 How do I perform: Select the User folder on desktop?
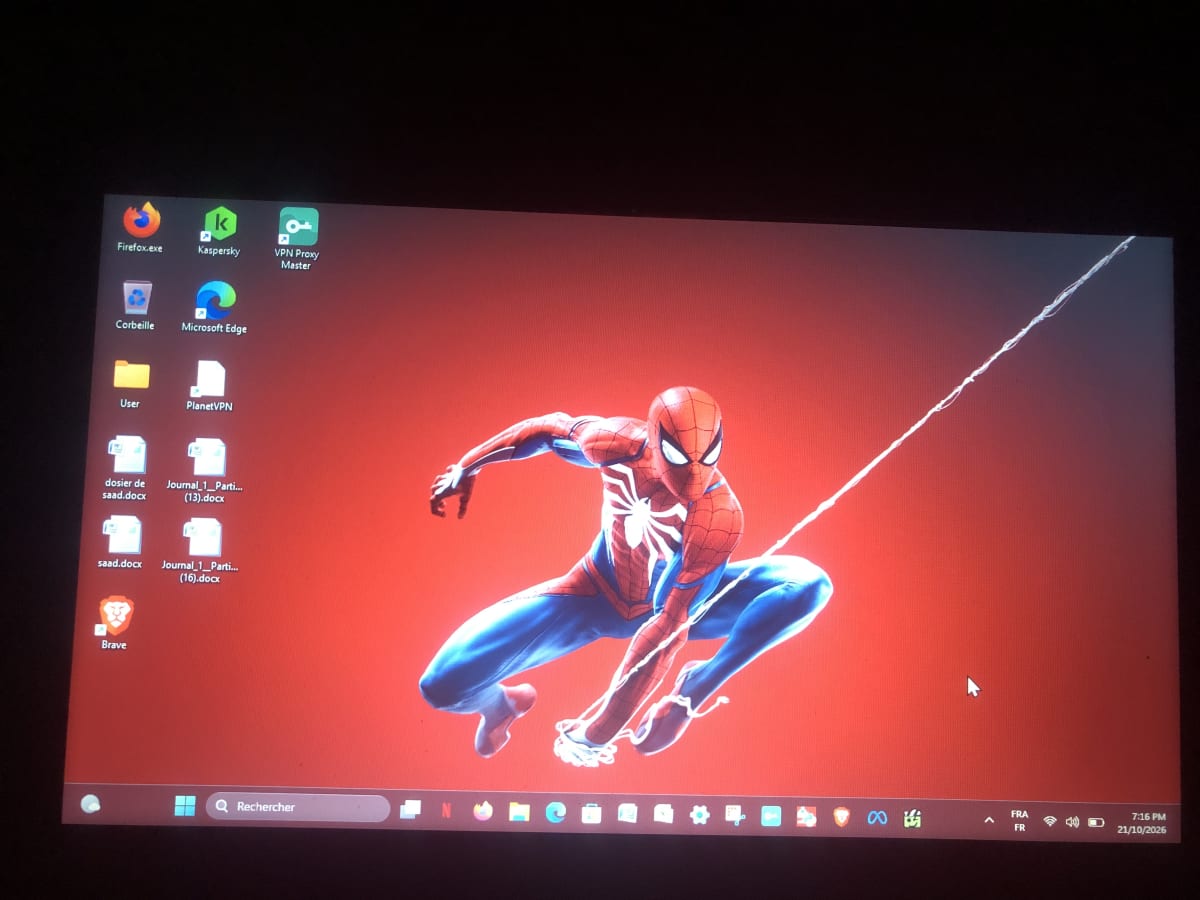(x=131, y=384)
